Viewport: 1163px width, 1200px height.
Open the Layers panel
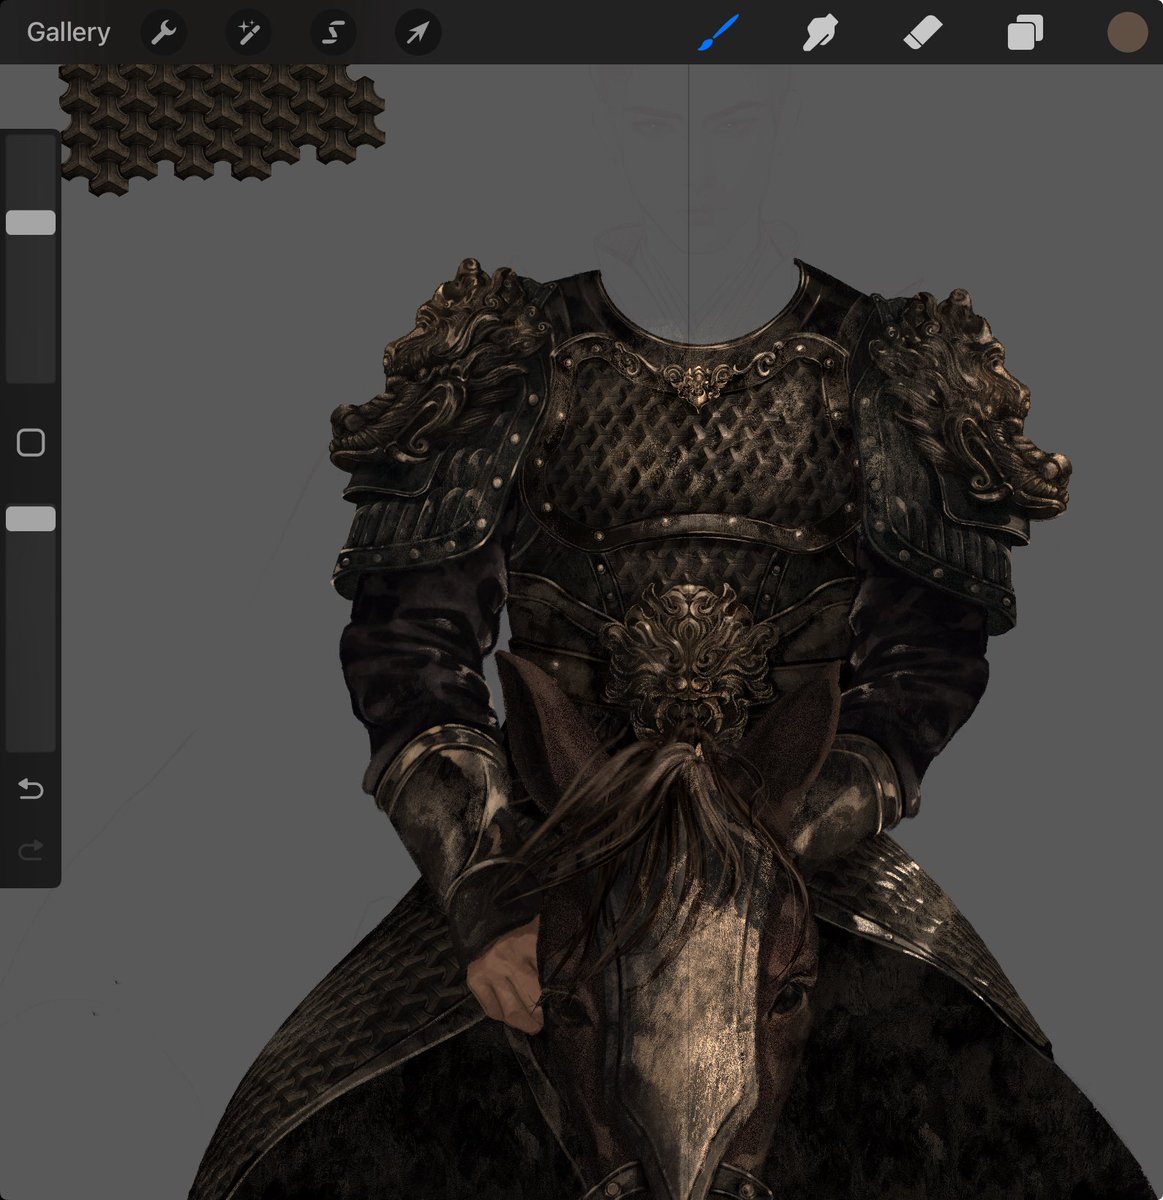pos(1025,33)
